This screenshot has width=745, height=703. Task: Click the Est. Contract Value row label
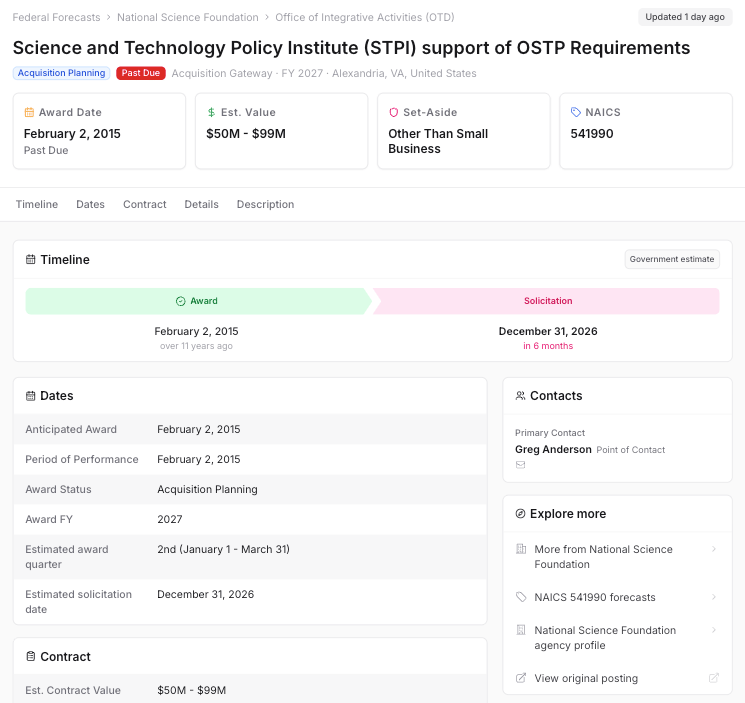pos(73,690)
